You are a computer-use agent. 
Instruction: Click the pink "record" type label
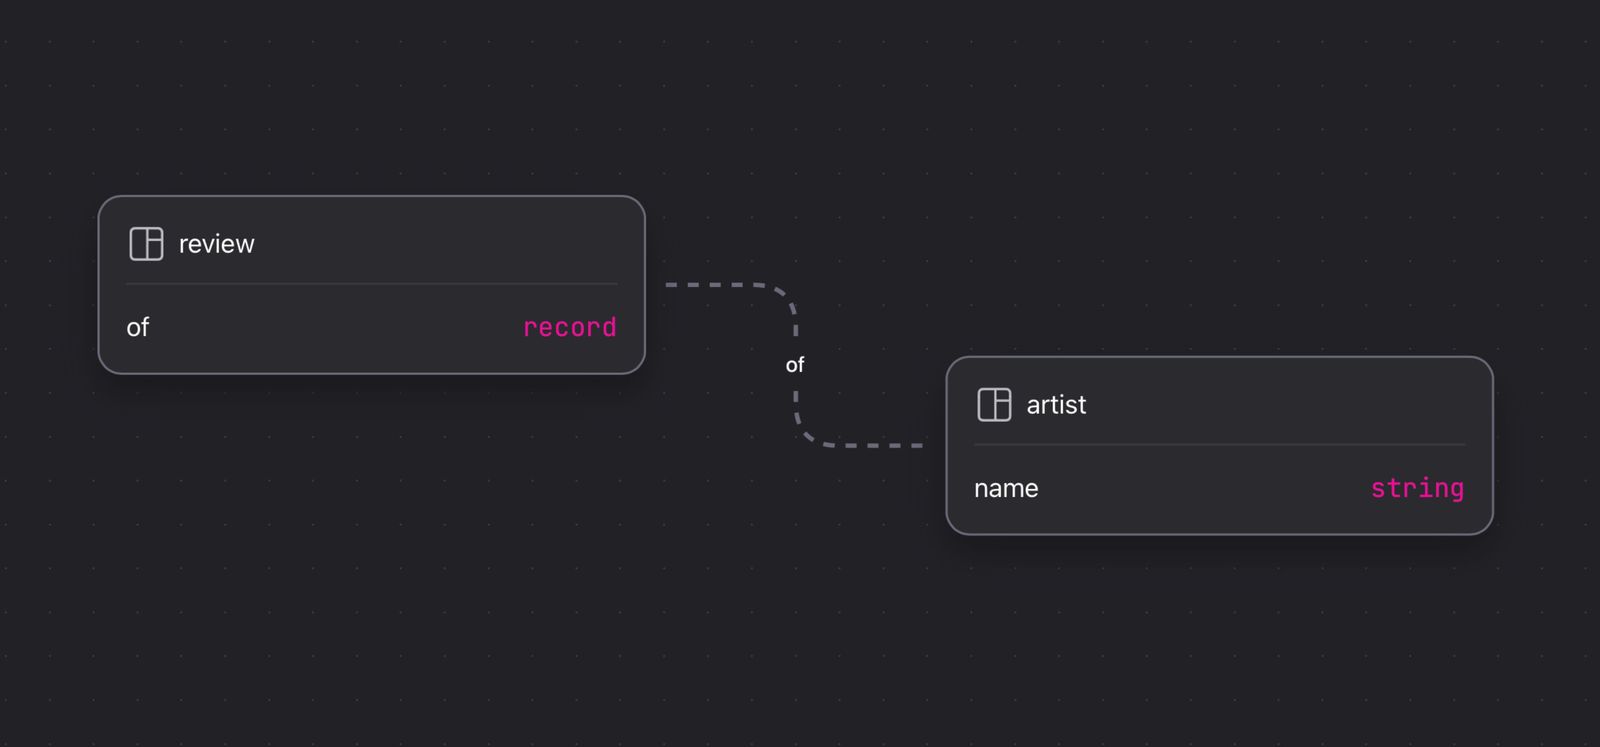(x=569, y=327)
